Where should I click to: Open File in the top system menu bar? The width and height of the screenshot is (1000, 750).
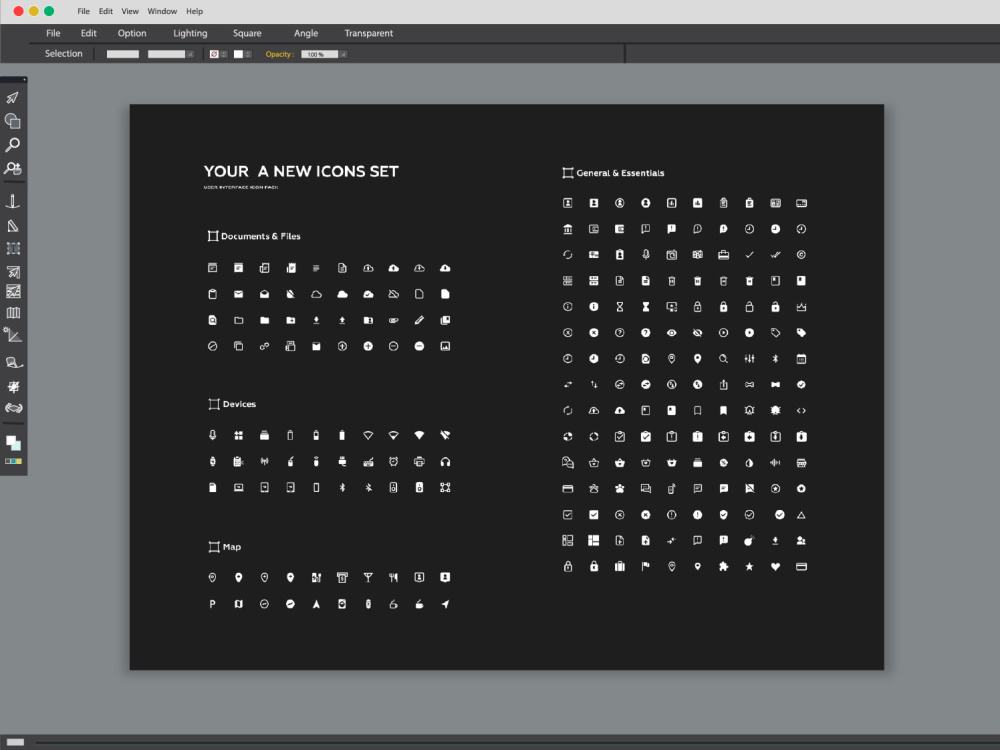84,11
